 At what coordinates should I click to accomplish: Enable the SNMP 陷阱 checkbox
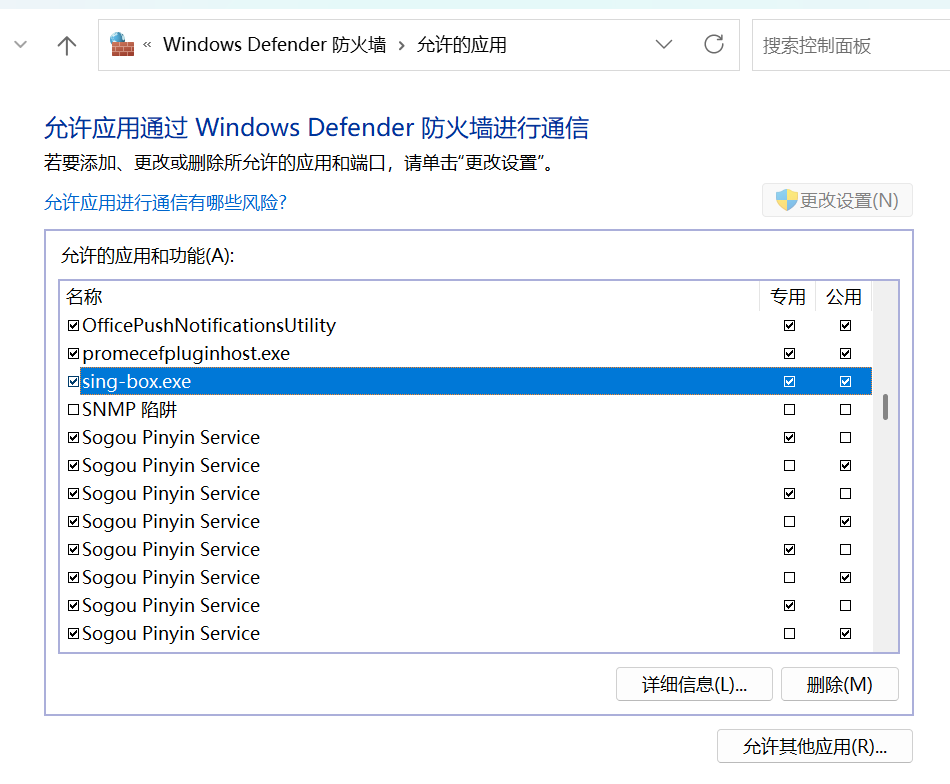(73, 410)
